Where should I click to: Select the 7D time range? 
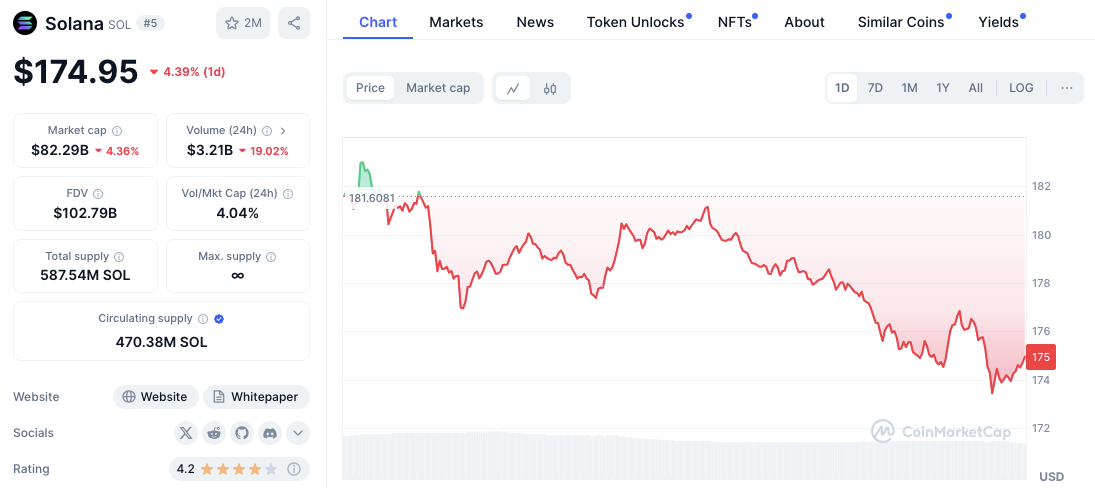click(875, 88)
